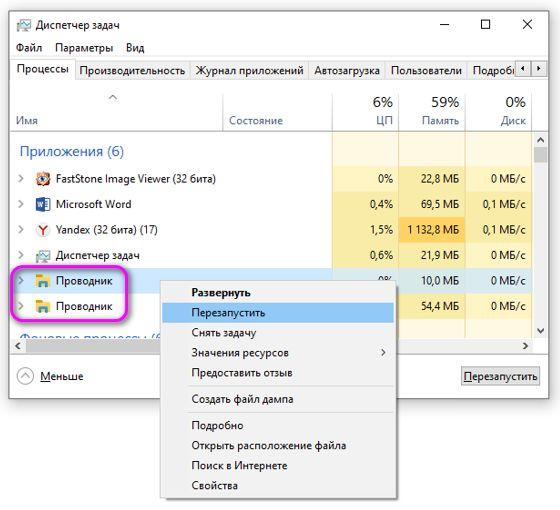
Task: Expand the Диспетчер задач process entry
Action: 21,255
